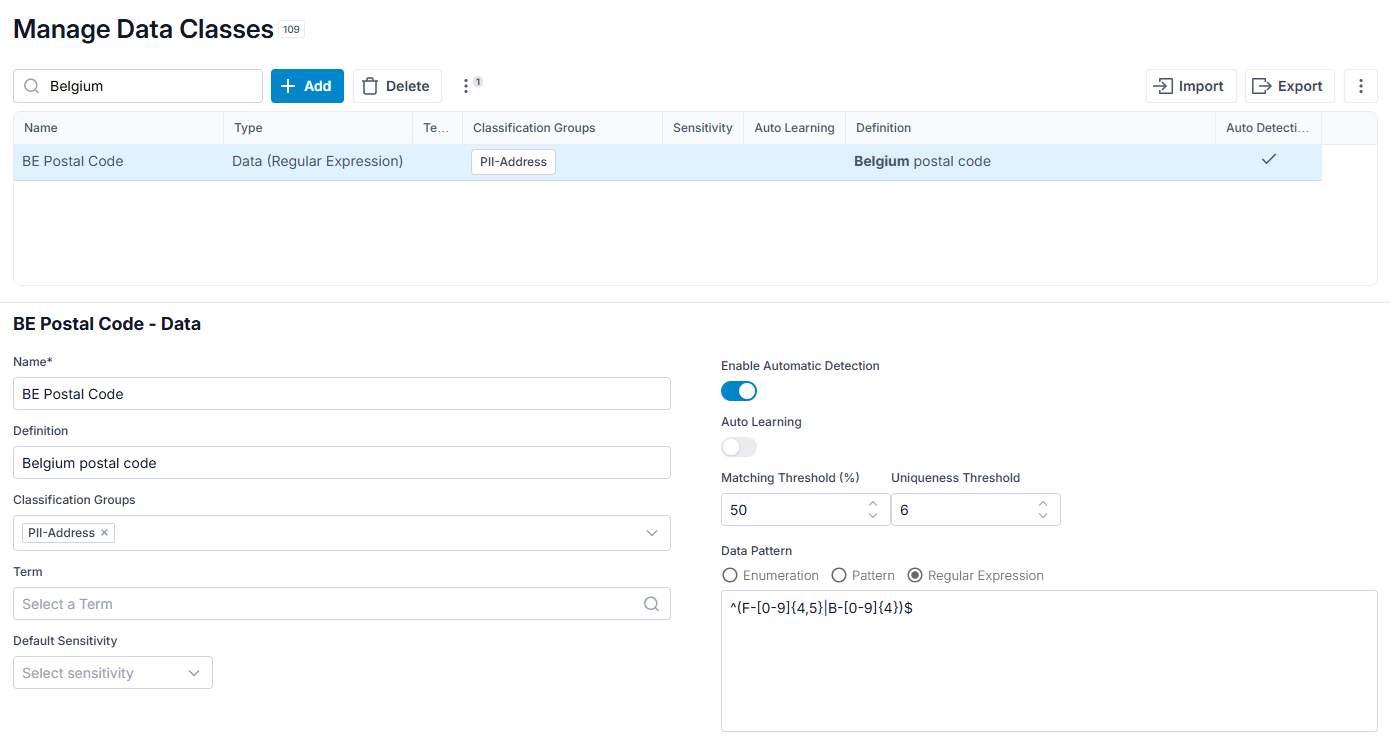
Task: Click the truncated Te... column header
Action: [x=437, y=128]
